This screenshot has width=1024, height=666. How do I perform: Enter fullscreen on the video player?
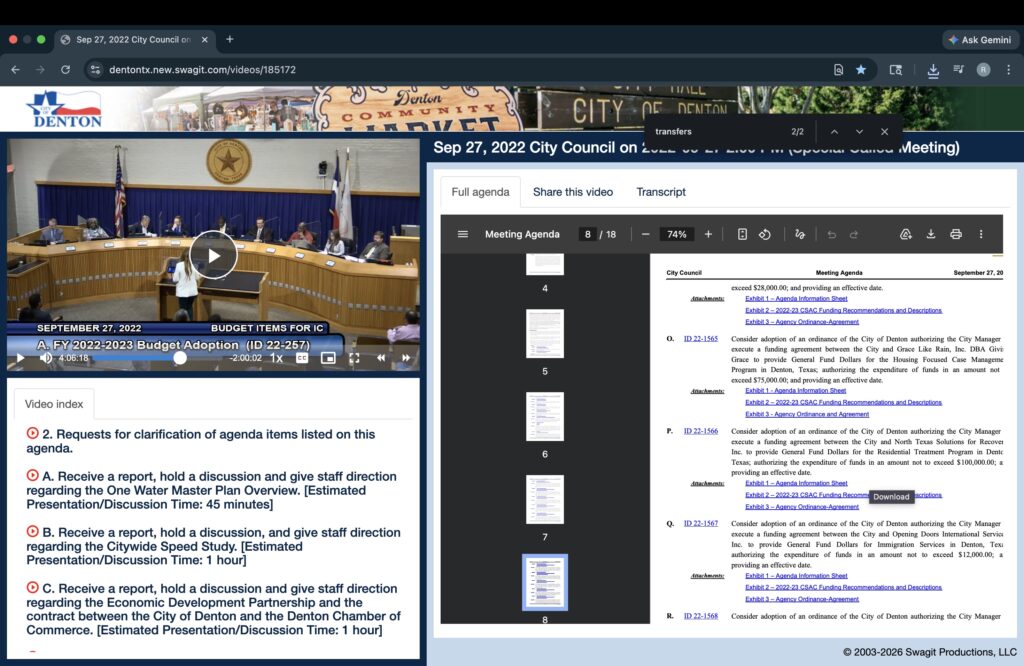[354, 358]
